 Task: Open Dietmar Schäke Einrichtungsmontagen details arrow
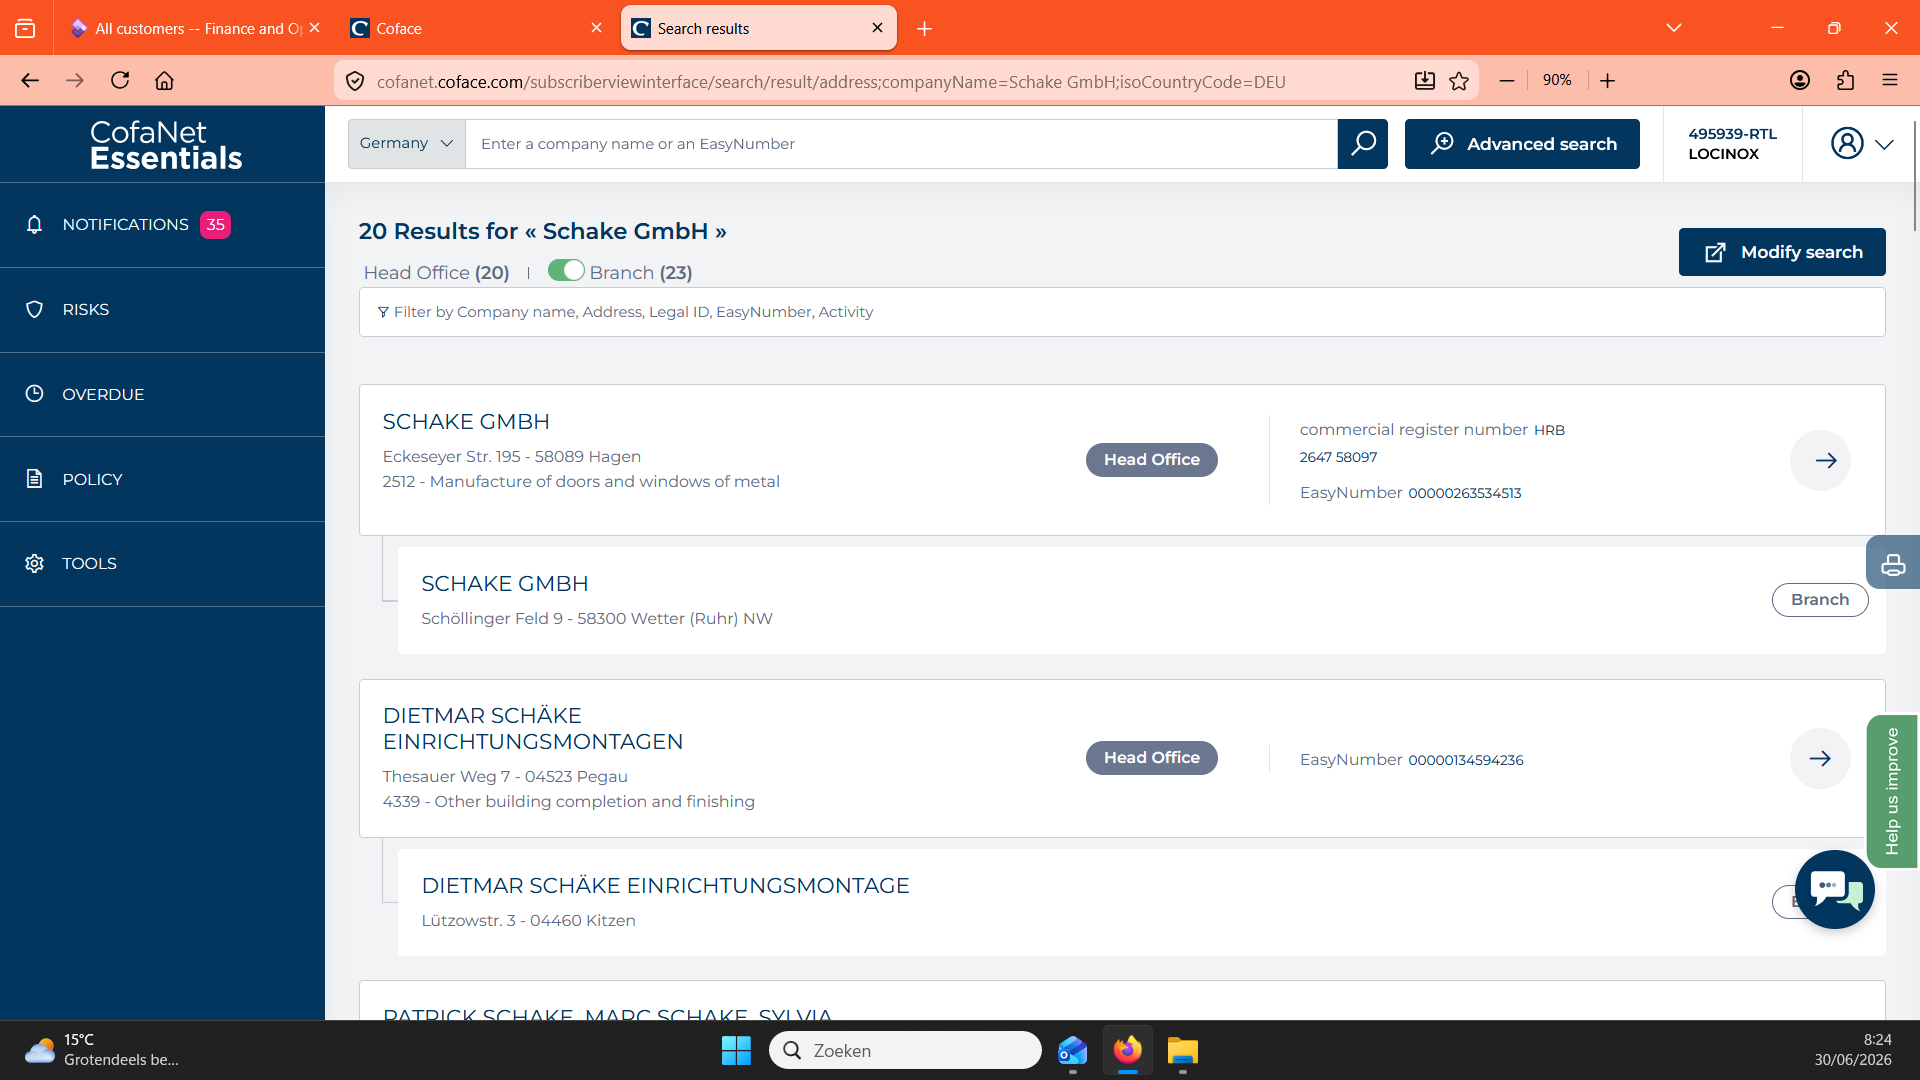coord(1820,758)
